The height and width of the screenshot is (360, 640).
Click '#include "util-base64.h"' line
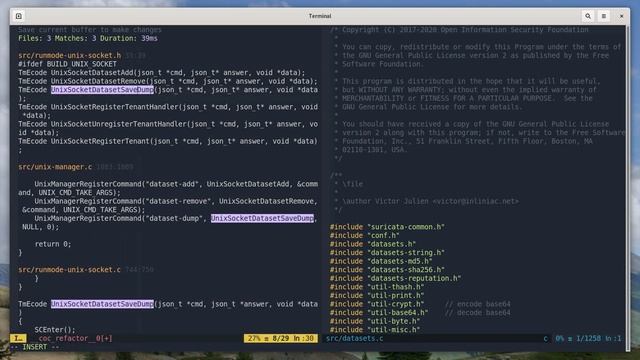click(379, 313)
